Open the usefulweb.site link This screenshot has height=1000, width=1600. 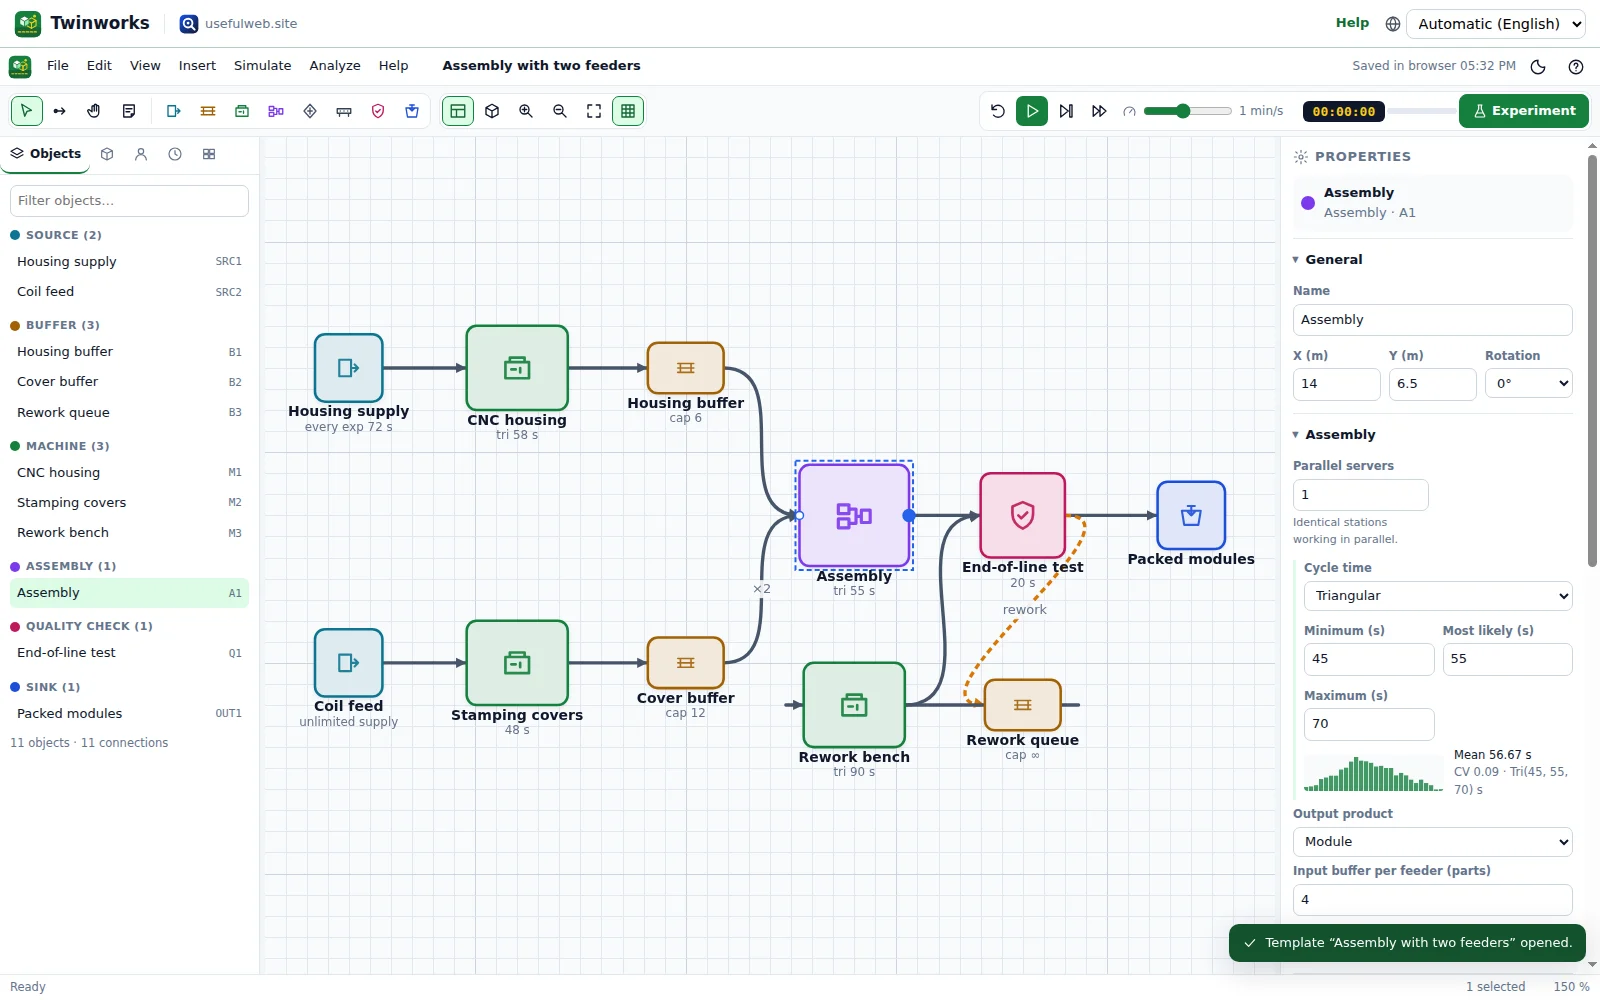click(x=239, y=24)
